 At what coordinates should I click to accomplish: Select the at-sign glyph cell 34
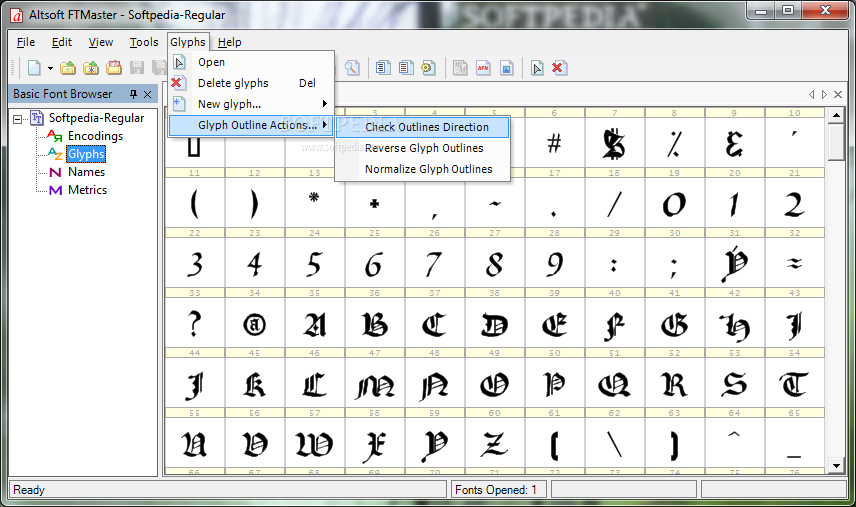[254, 323]
